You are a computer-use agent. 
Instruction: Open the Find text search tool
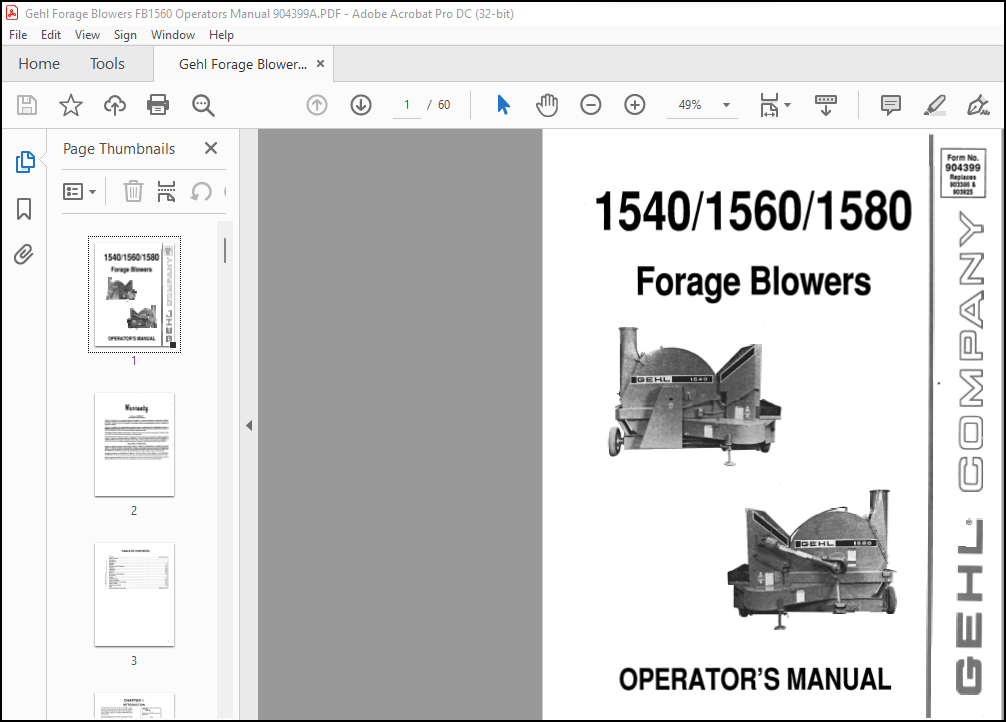point(203,105)
